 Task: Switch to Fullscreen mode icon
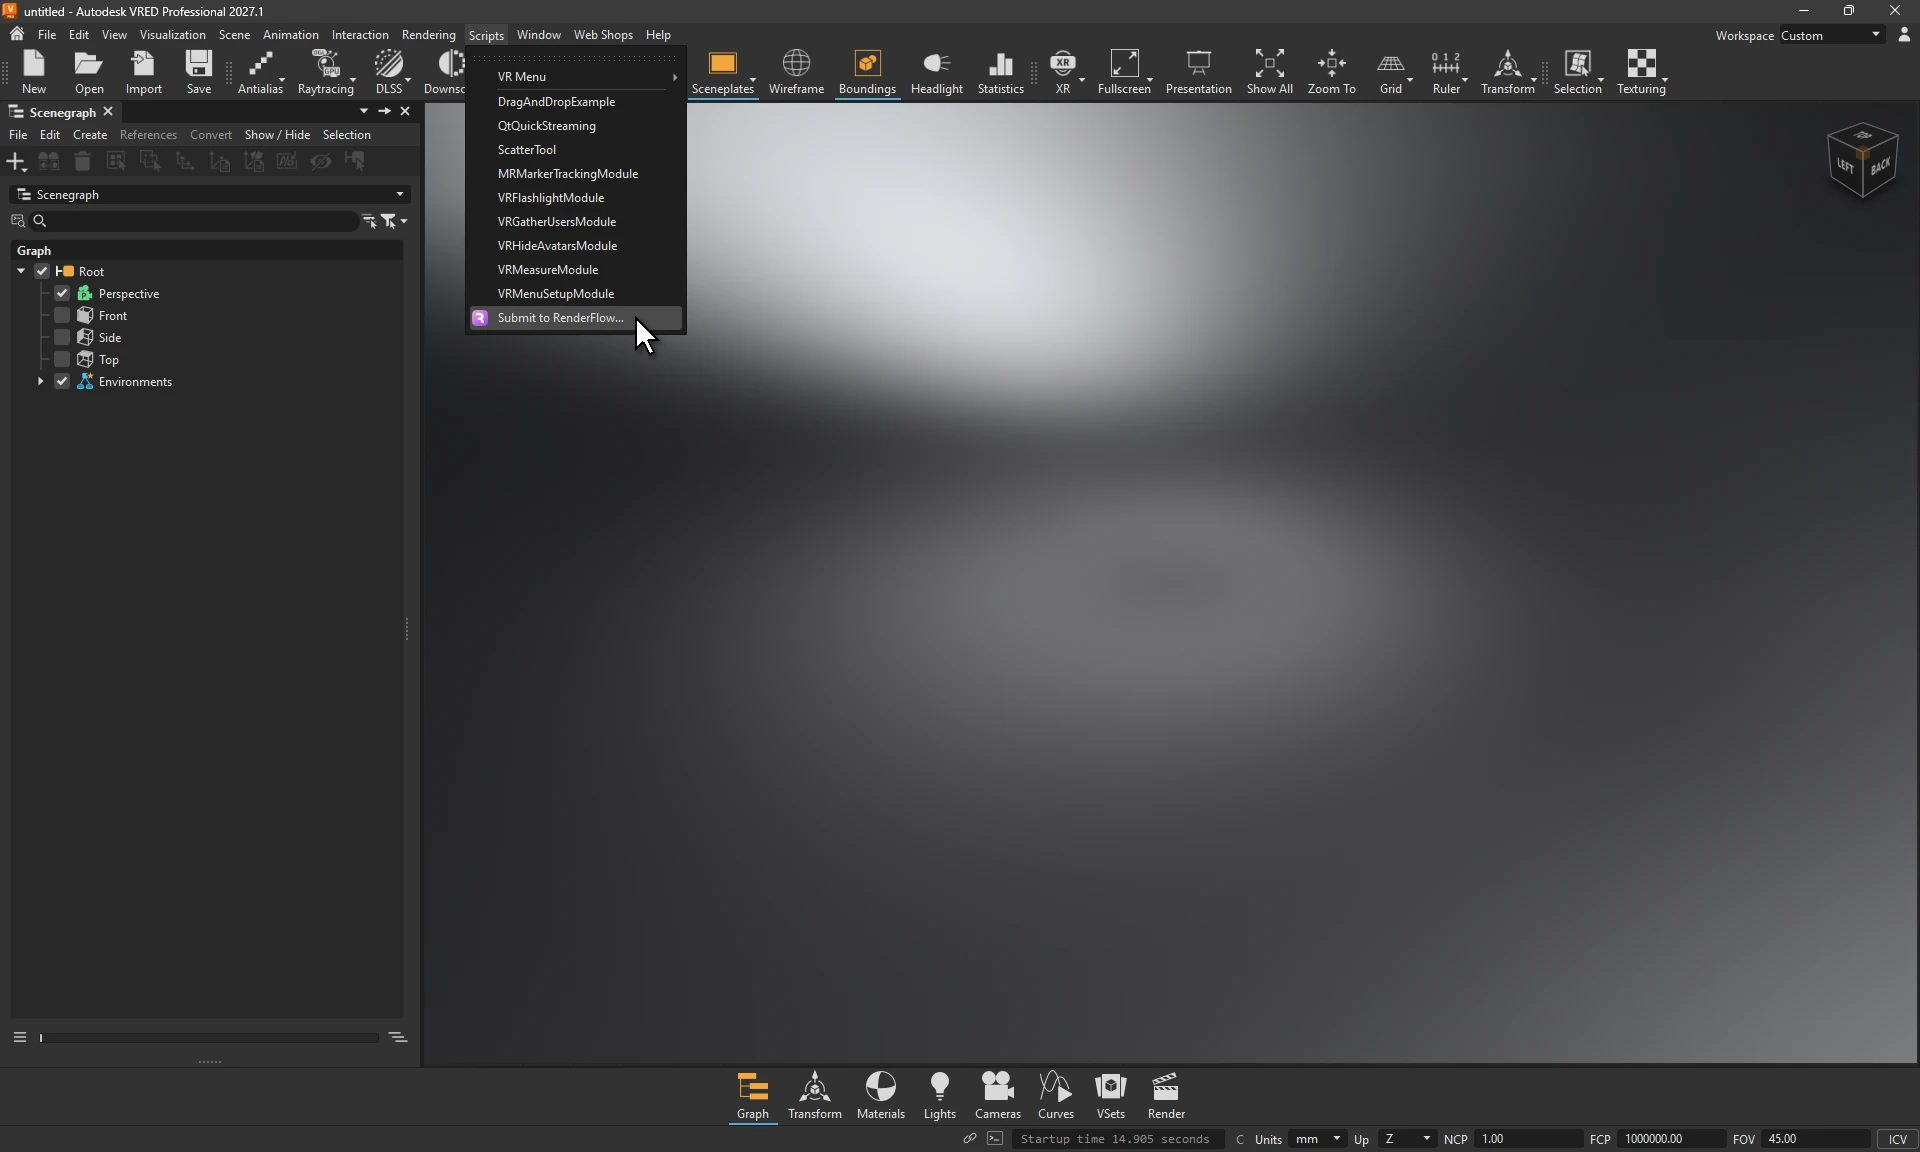1125,72
